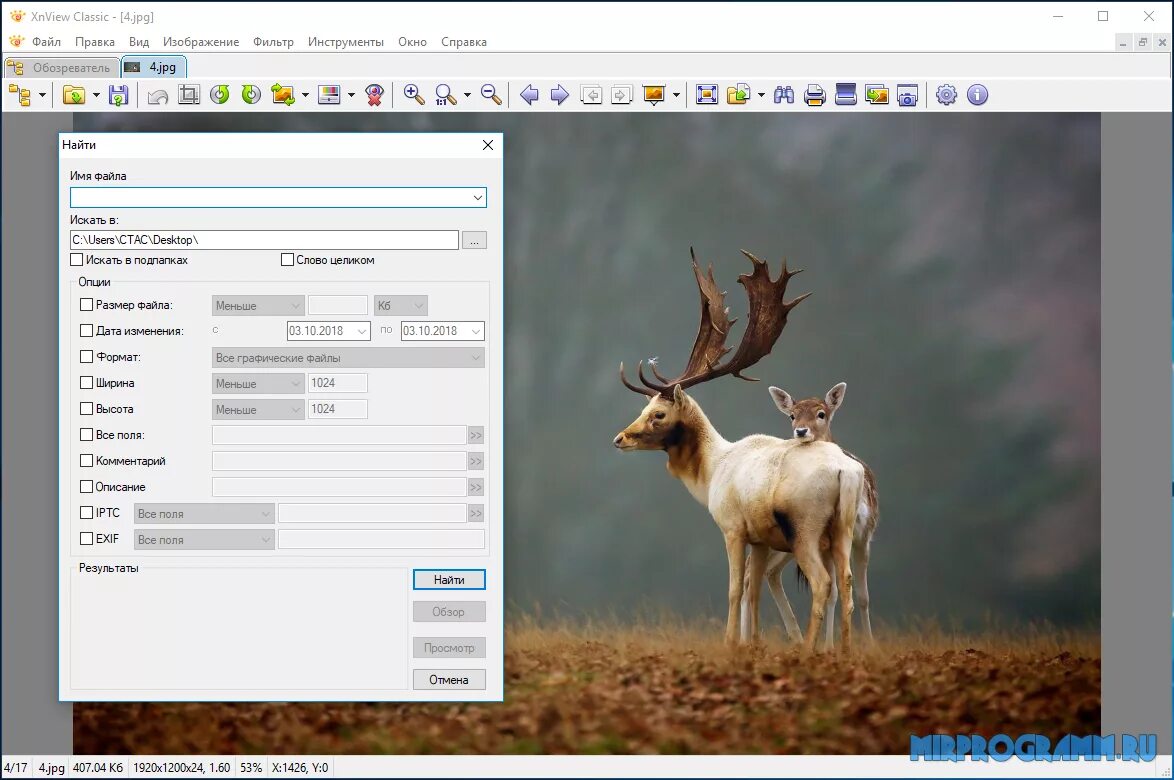The image size is (1174, 780).
Task: Open the Инструменты menu
Action: click(347, 42)
